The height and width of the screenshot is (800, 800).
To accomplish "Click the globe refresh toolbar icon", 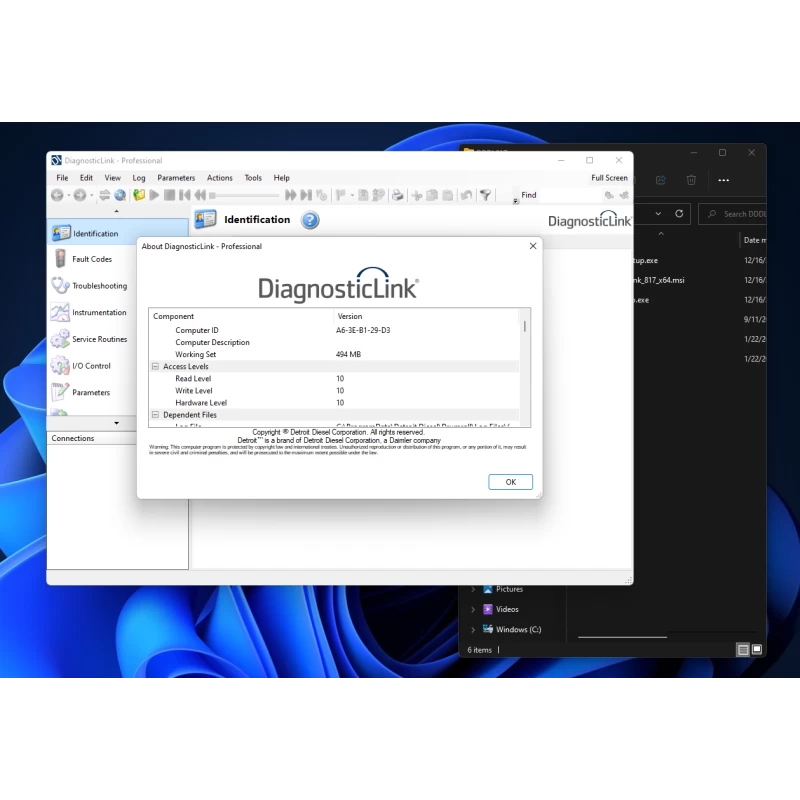I will [120, 195].
